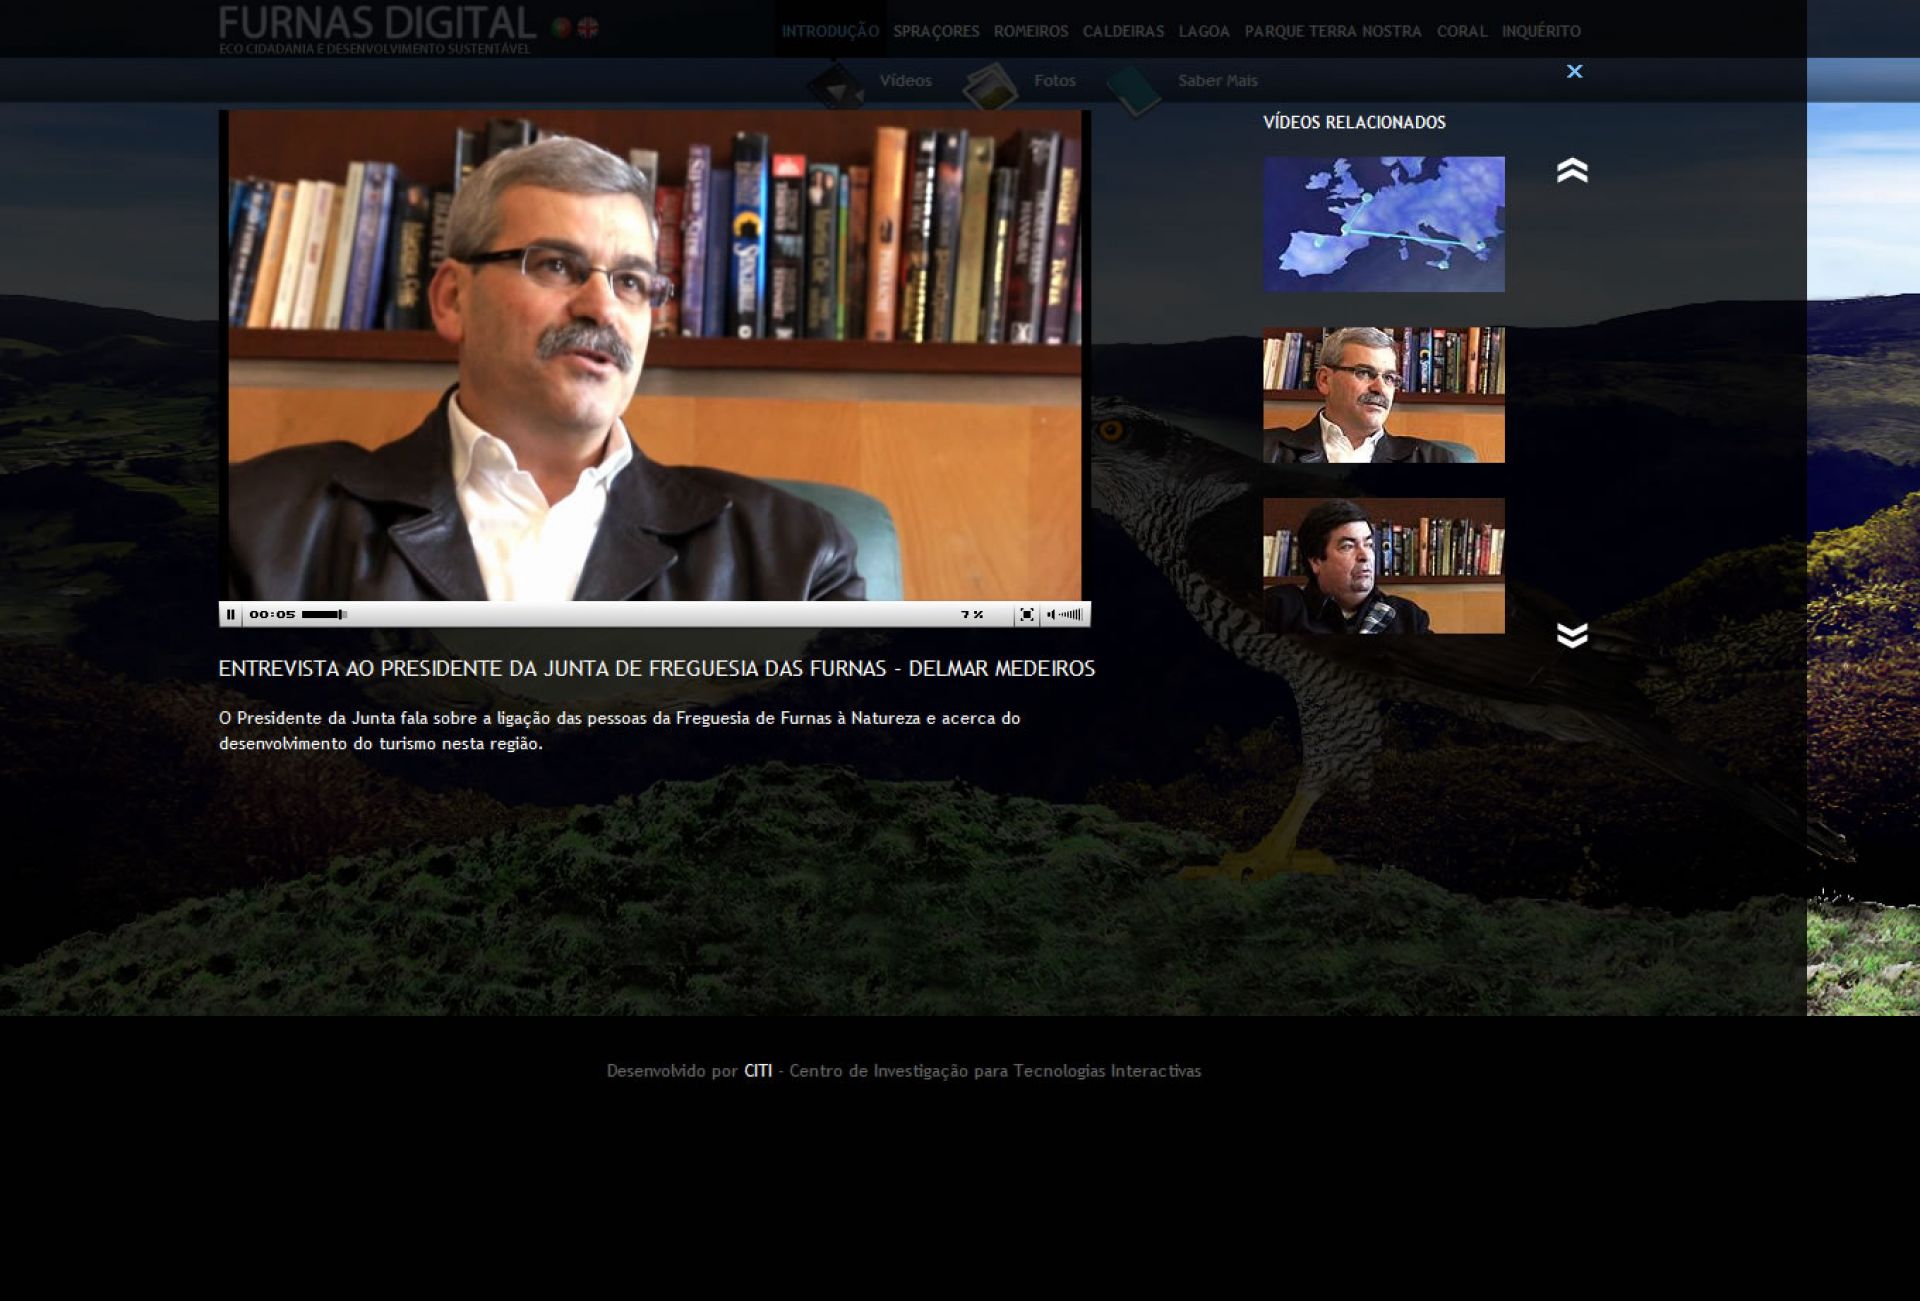Play related video of dark-haired man
This screenshot has width=1920, height=1301.
1383,566
